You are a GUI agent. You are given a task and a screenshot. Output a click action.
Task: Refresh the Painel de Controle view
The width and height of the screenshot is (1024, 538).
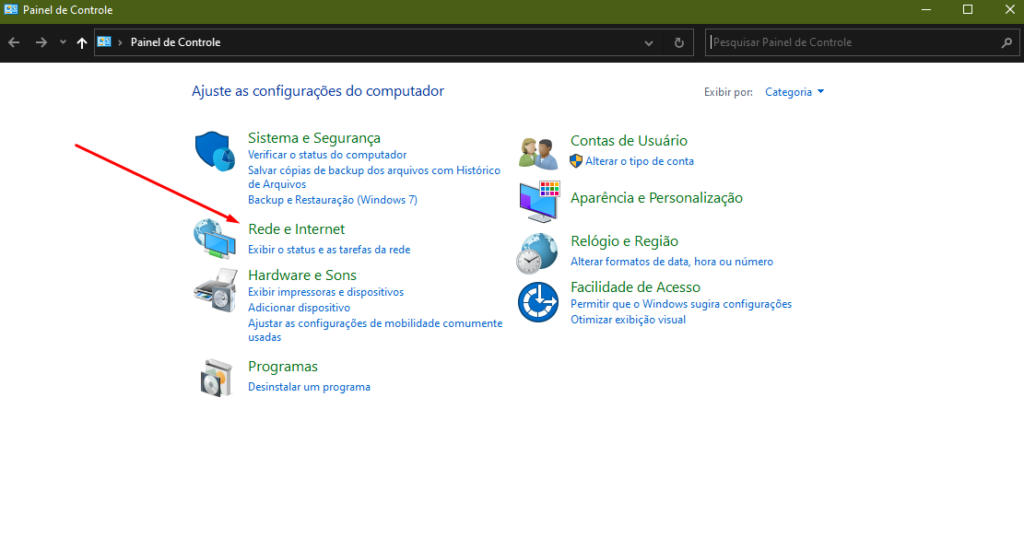pos(679,42)
